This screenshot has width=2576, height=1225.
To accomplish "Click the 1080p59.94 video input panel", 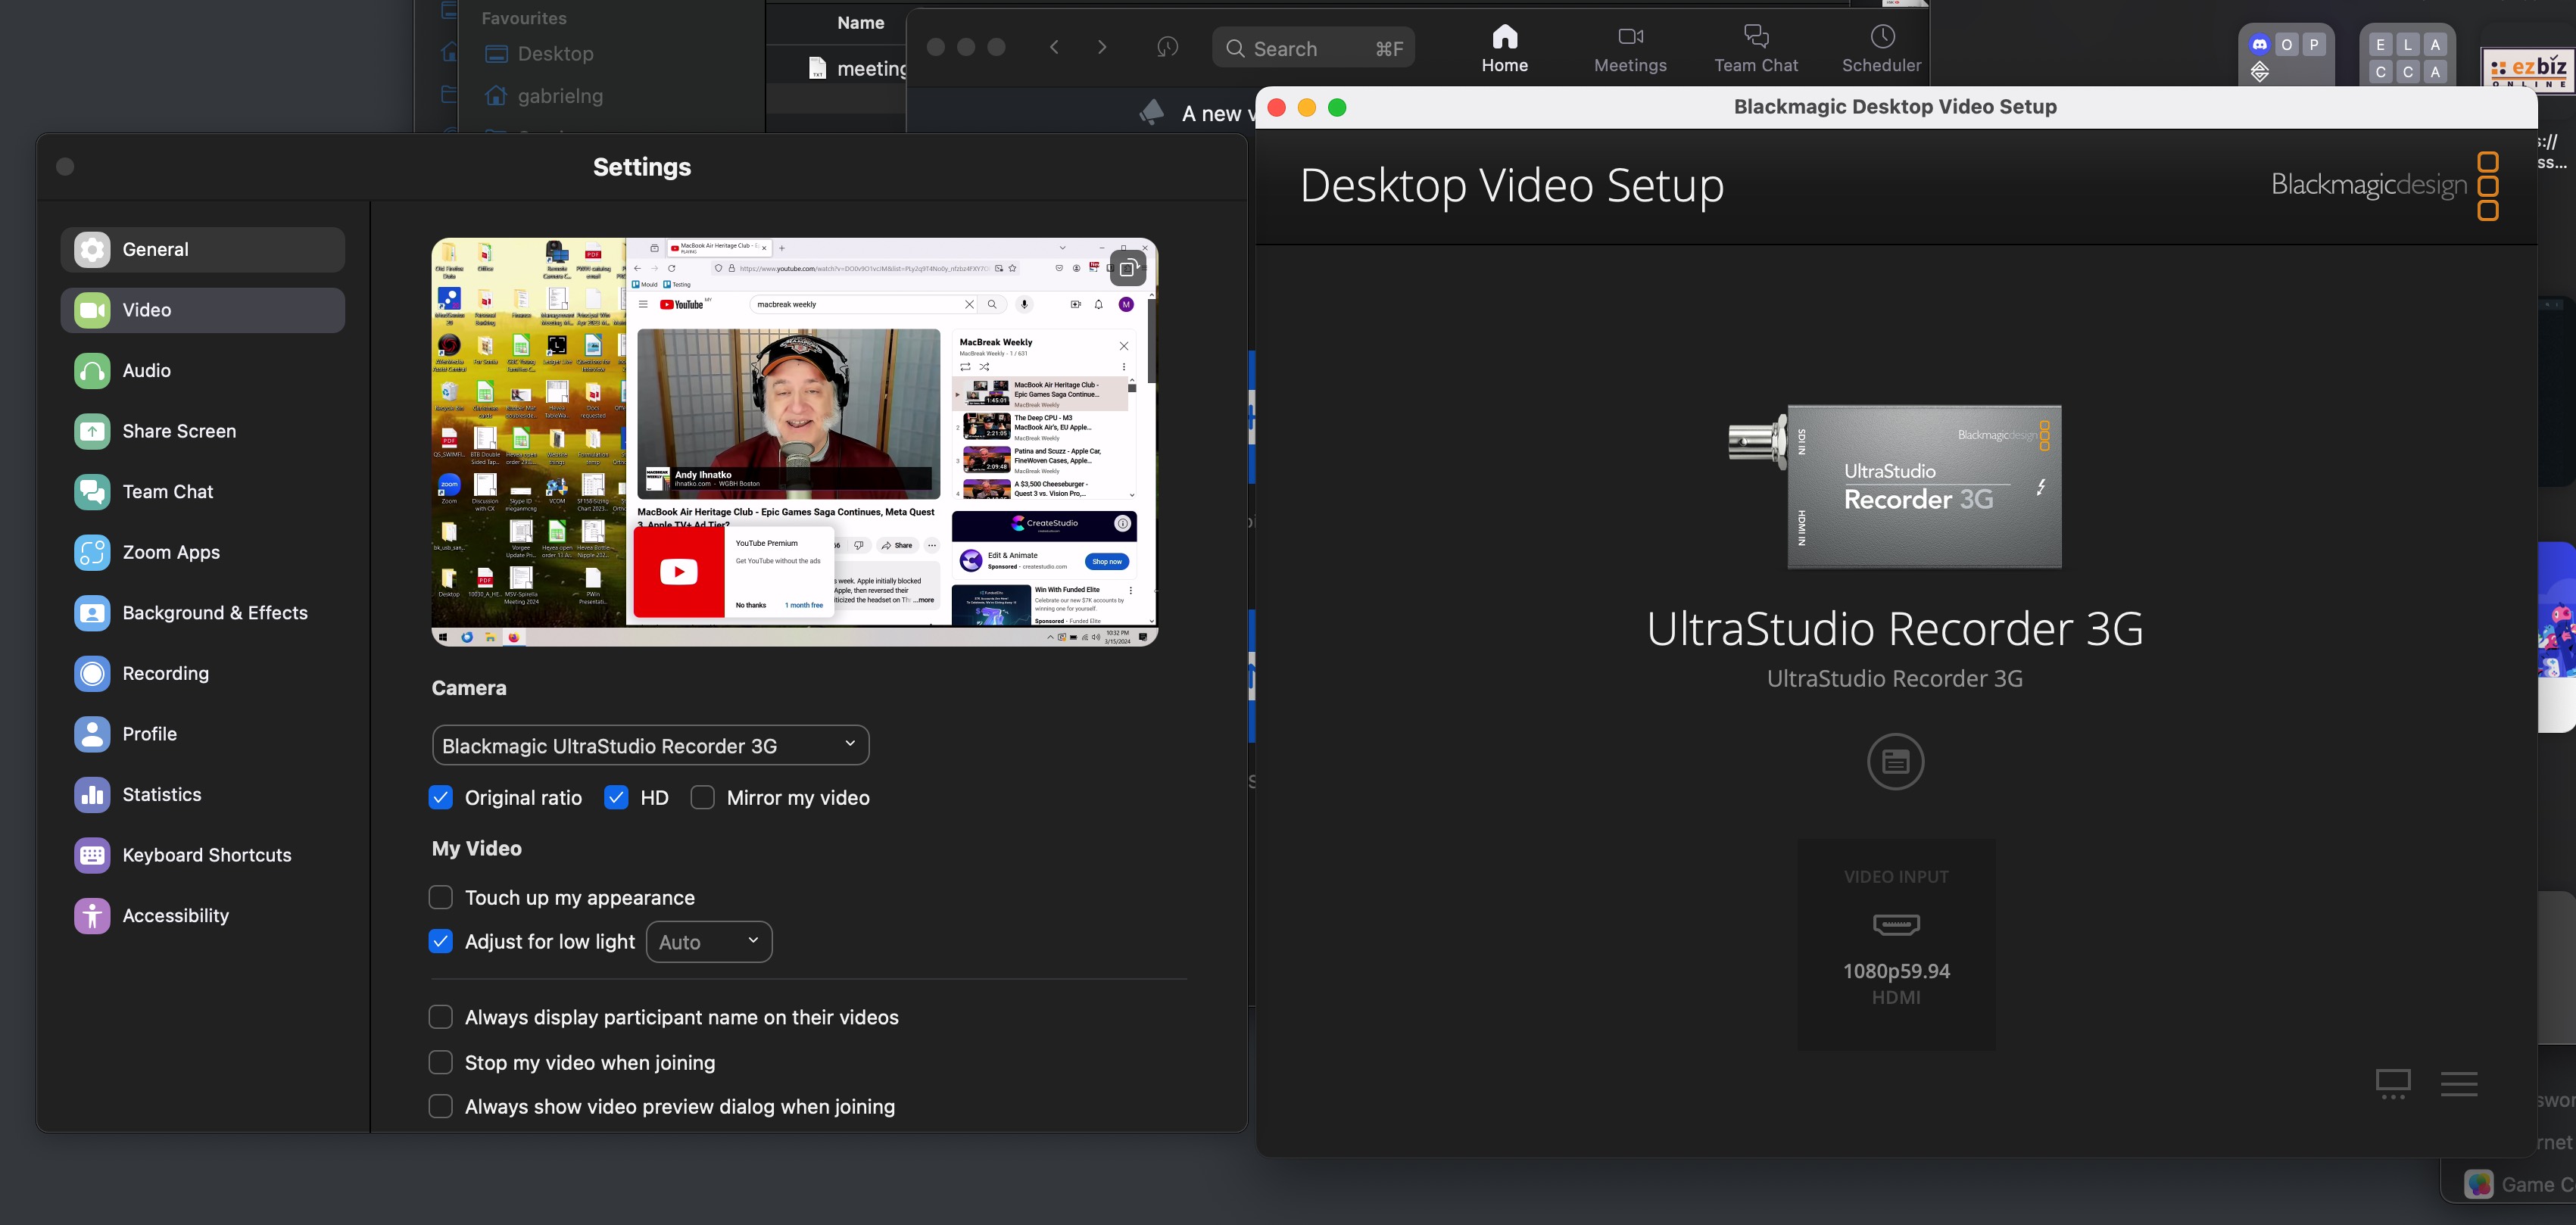I will tap(1895, 944).
